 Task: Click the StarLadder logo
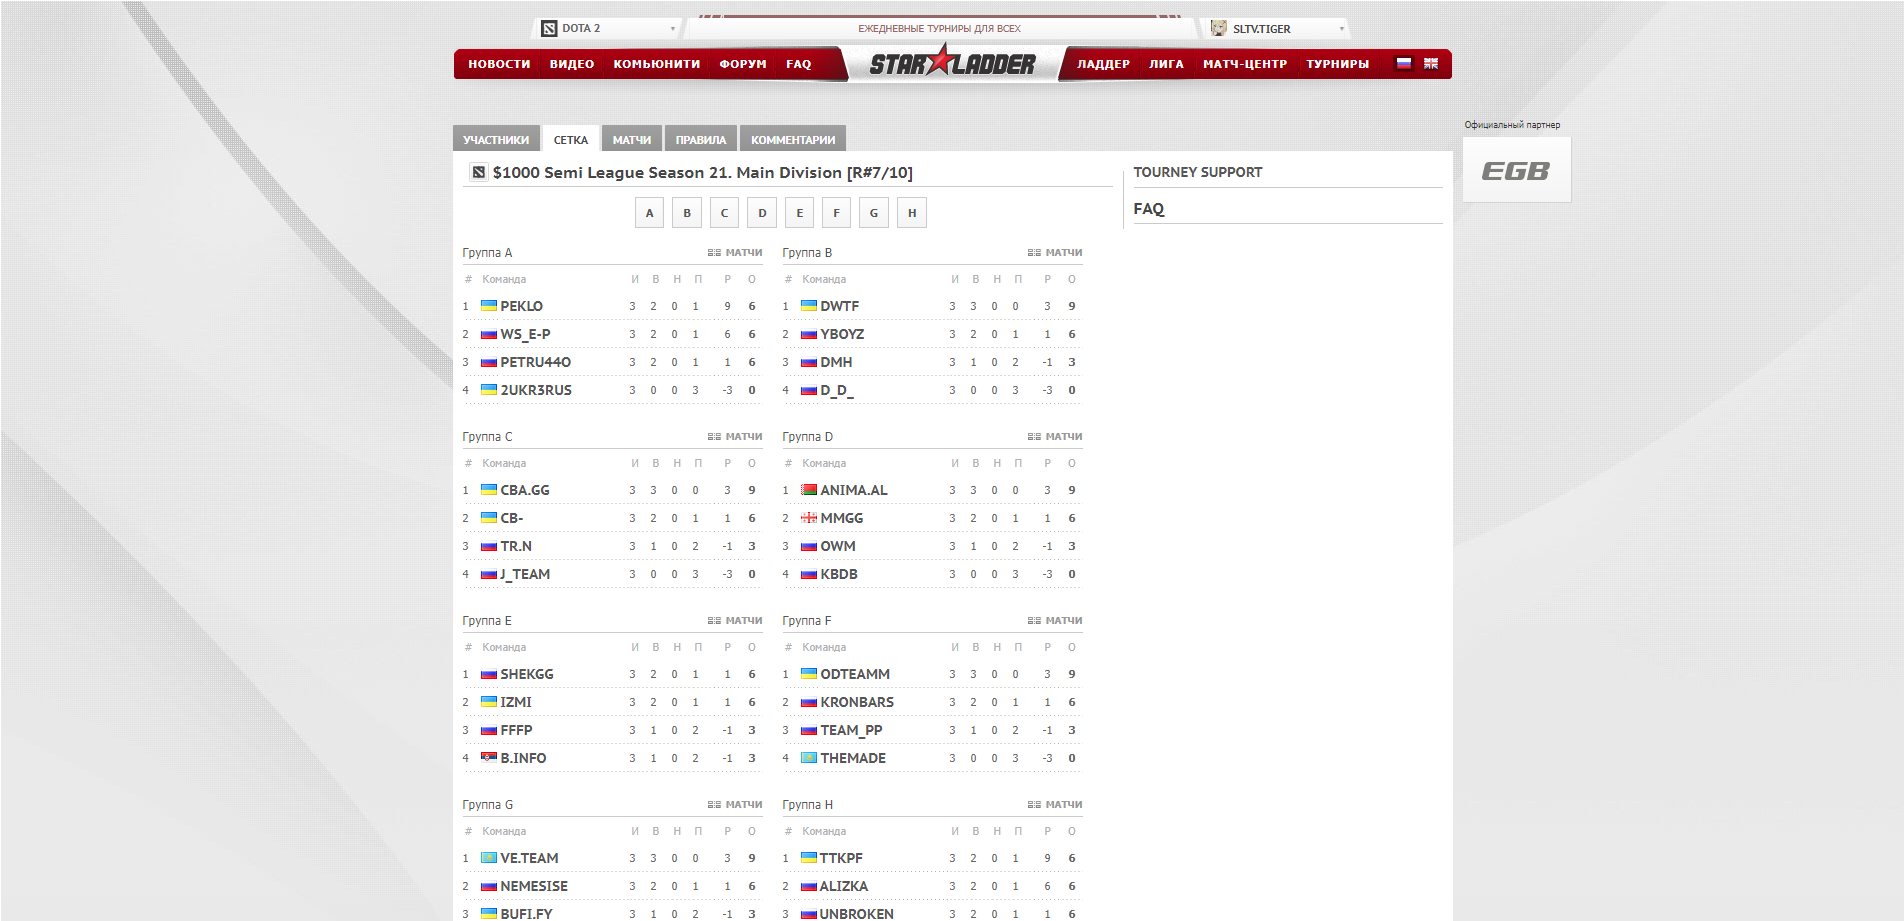tap(952, 64)
